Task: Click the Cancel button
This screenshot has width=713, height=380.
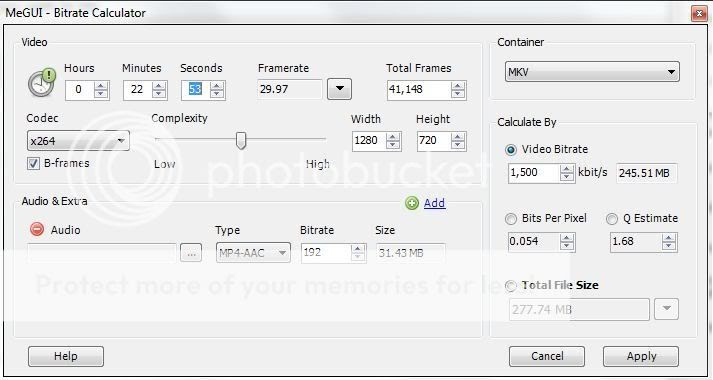Action: click(x=547, y=356)
